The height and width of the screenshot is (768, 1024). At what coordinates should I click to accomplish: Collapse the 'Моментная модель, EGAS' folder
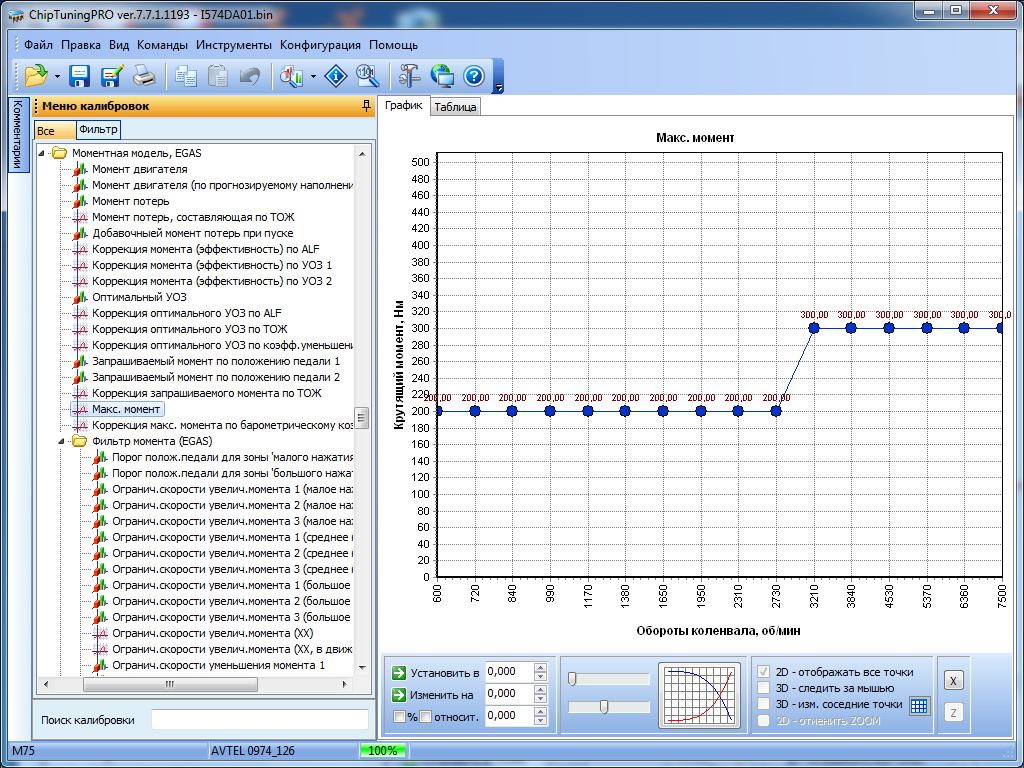[x=43, y=153]
